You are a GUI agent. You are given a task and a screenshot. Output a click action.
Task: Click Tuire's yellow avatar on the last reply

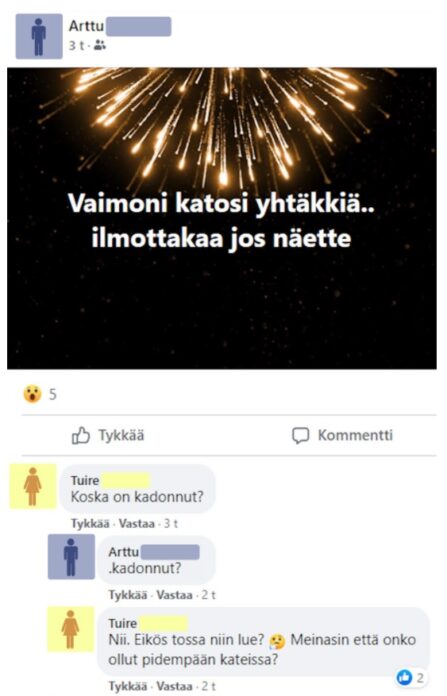(71, 629)
